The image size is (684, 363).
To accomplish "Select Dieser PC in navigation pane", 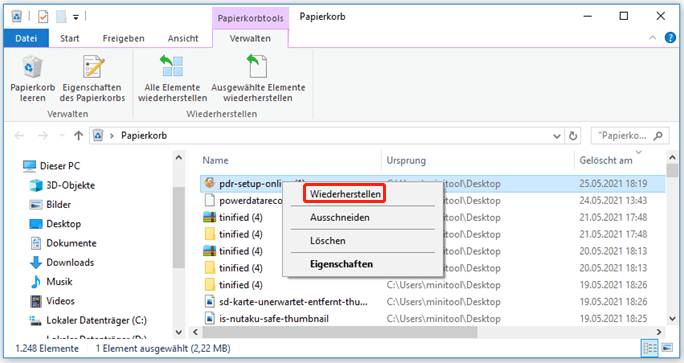I will click(x=51, y=166).
